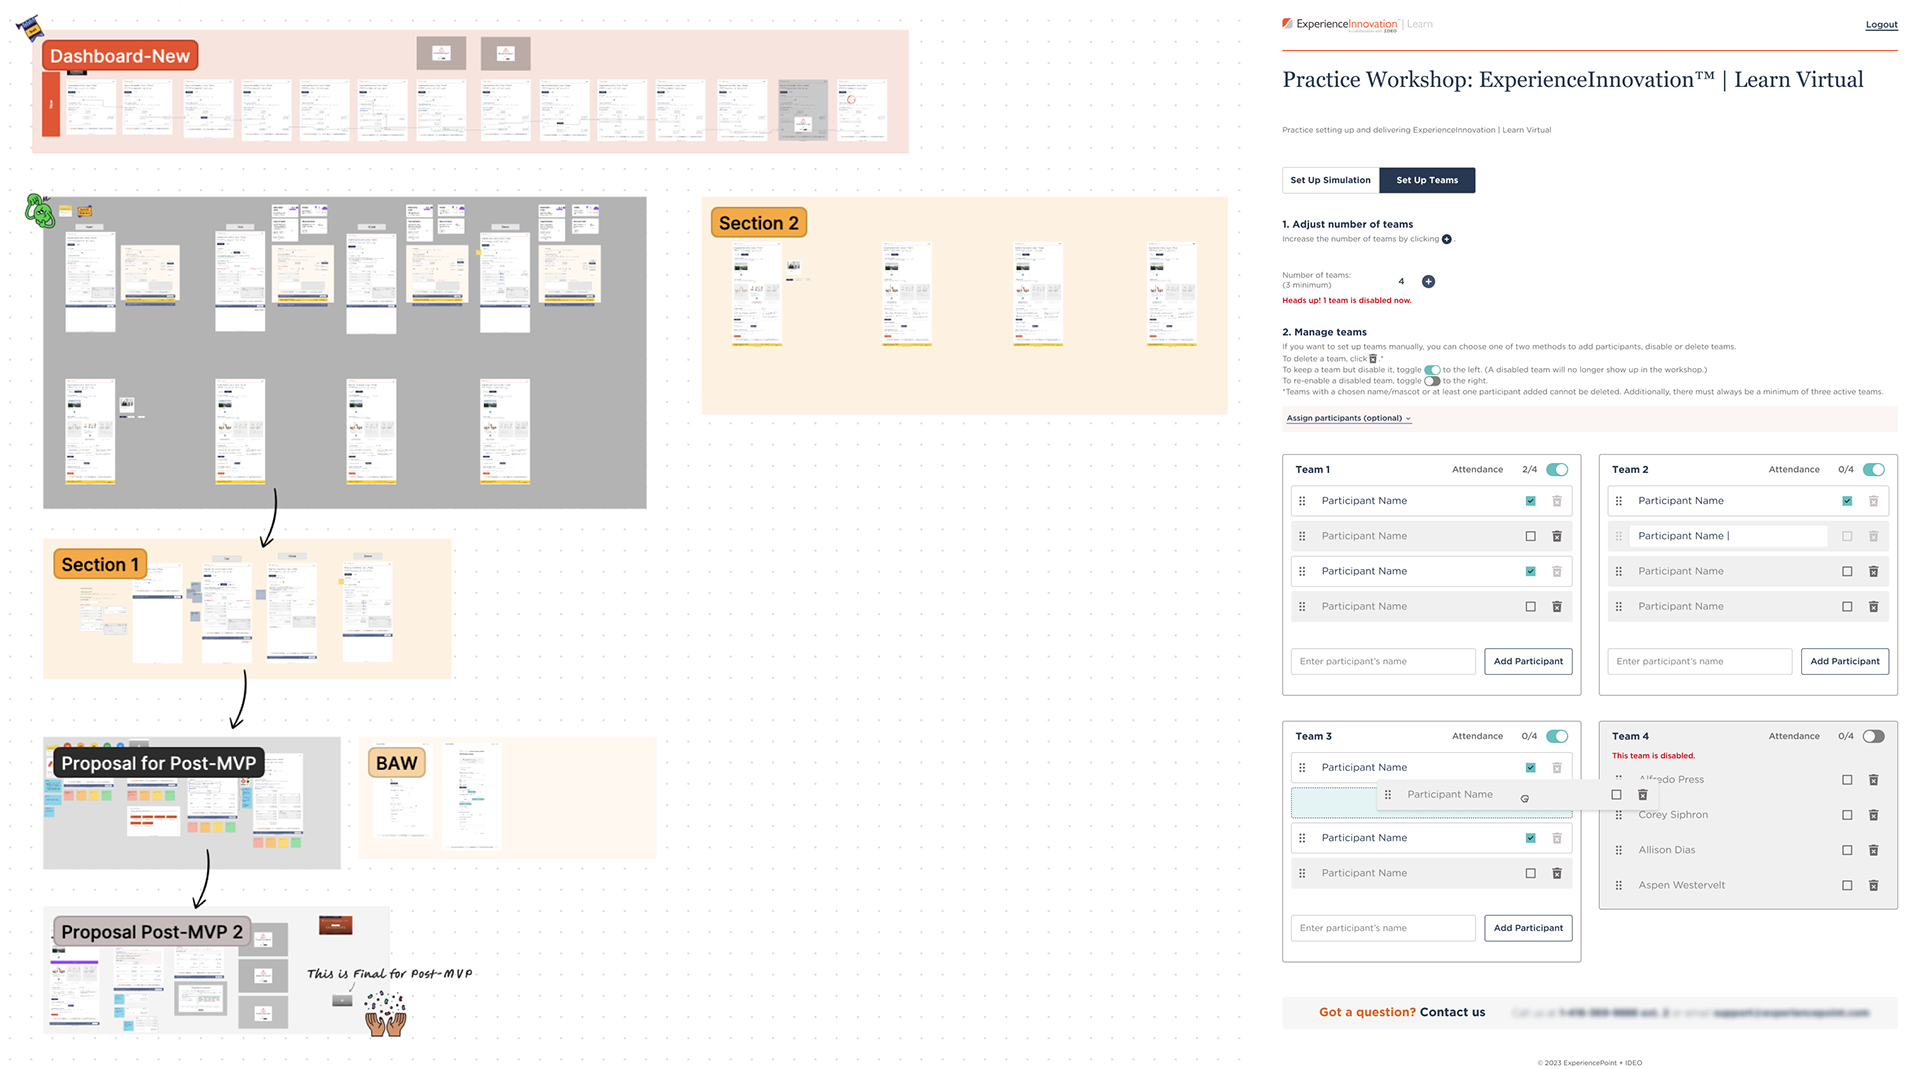Switch to the Set Up Simulation tab
1920x1069 pixels.
(1330, 181)
